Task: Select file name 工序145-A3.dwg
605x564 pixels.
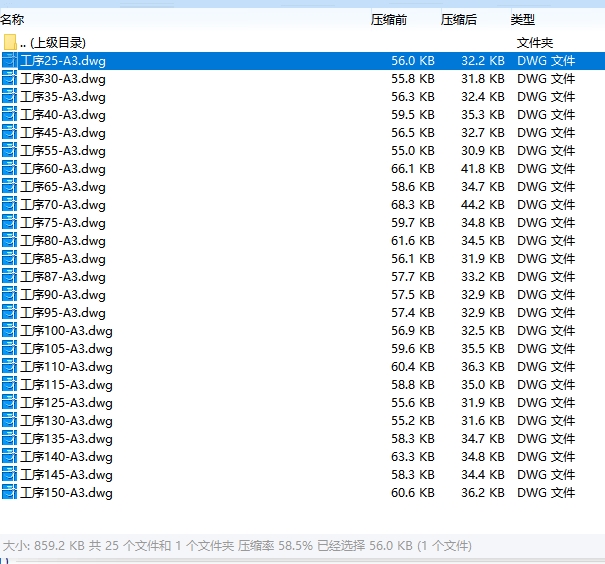Action: click(x=66, y=475)
